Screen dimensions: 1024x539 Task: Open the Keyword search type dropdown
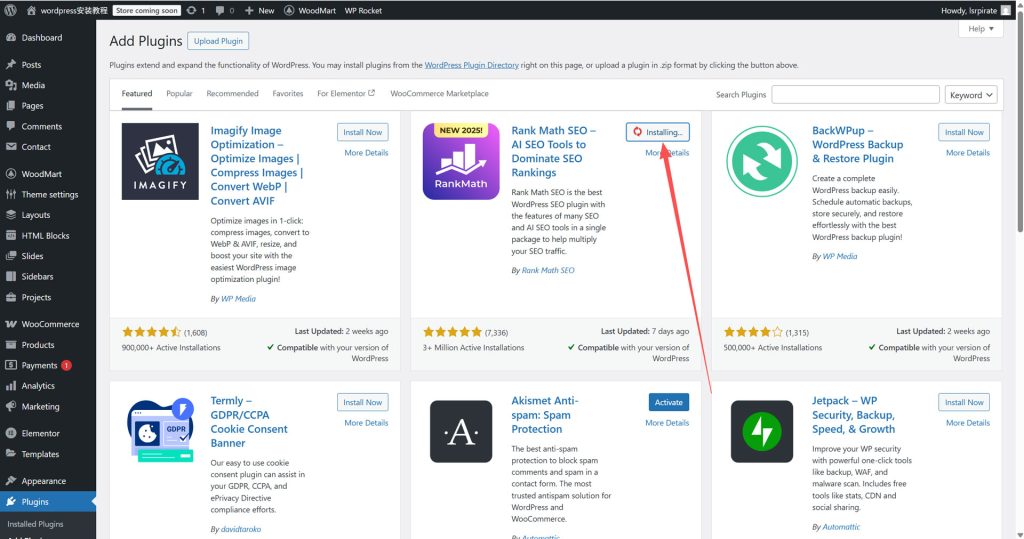(970, 95)
